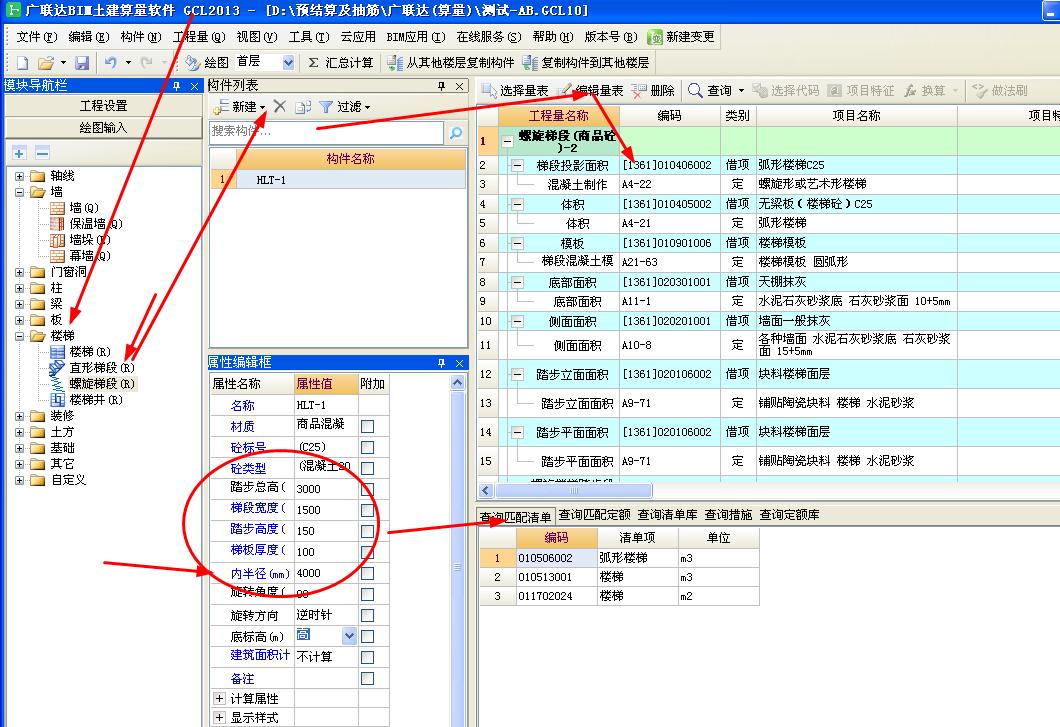Pin the 构件列表 panel
The height and width of the screenshot is (727, 1060).
441,86
